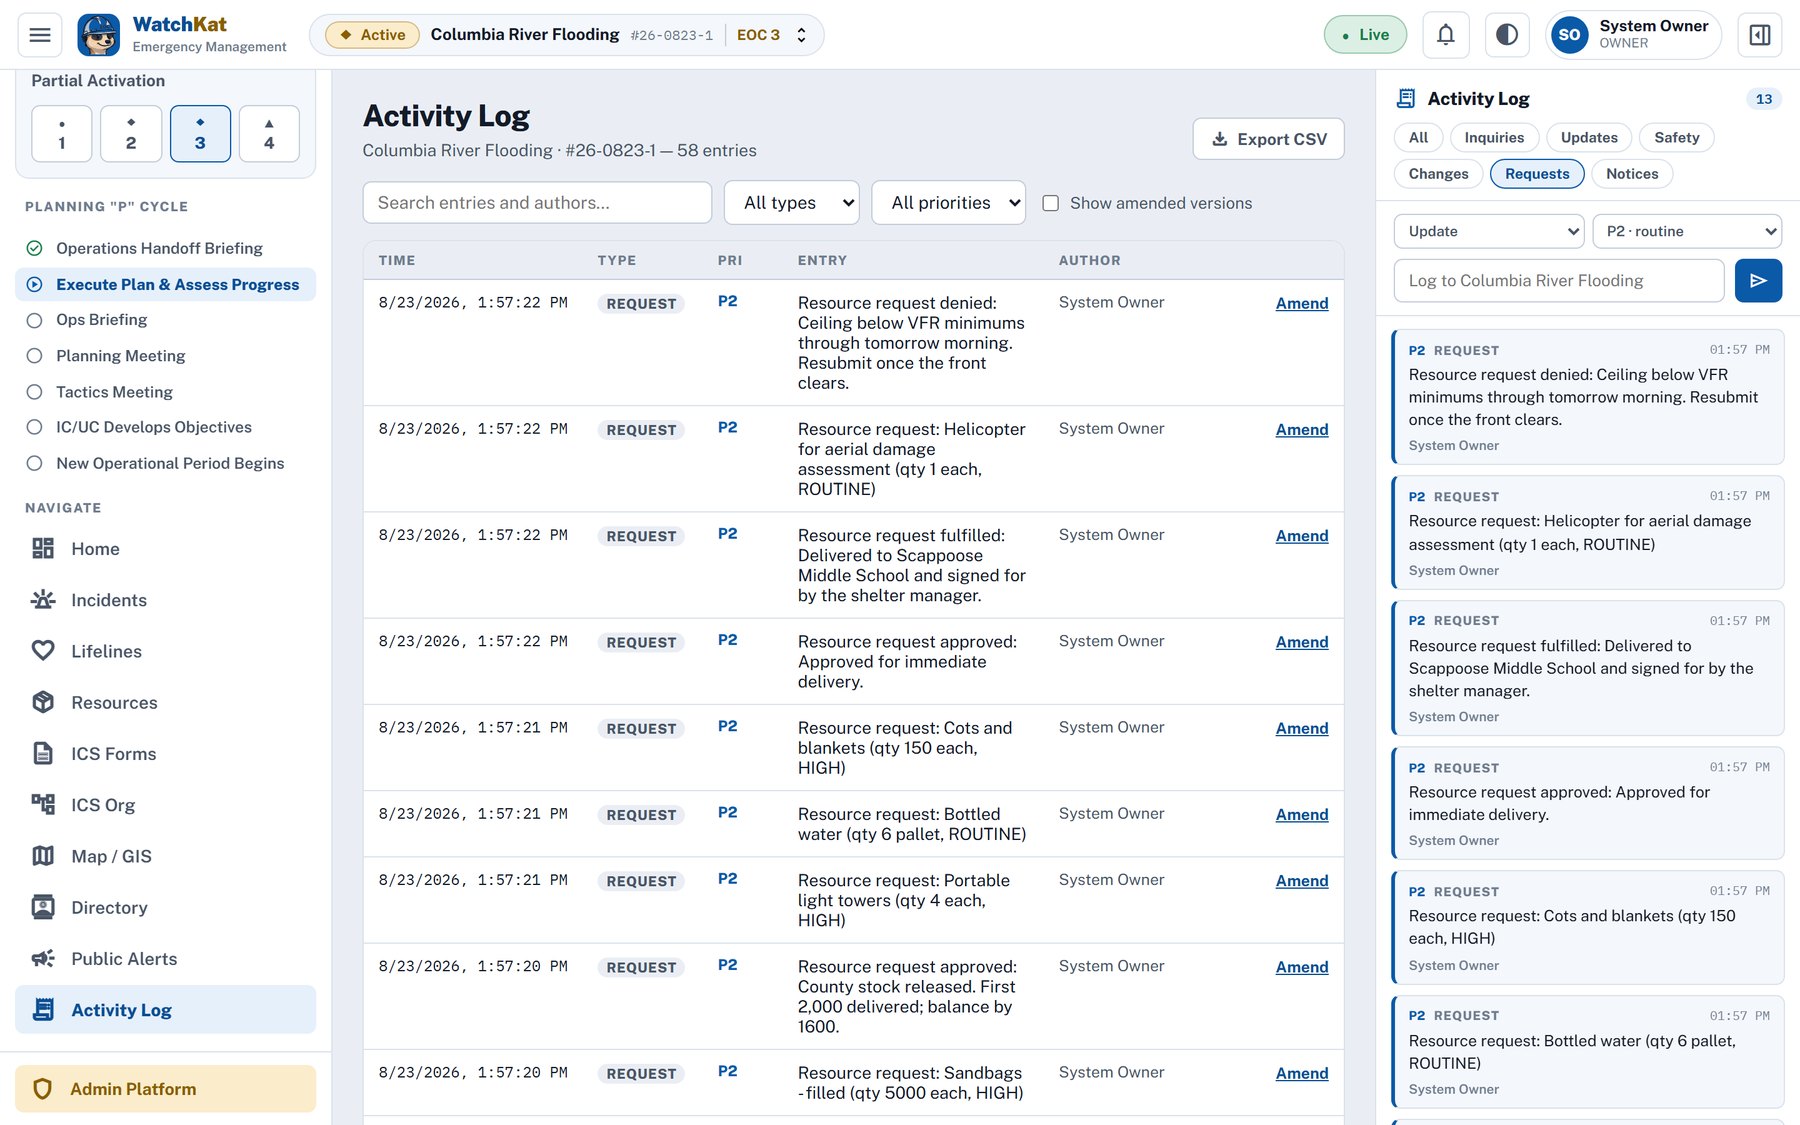Enable Show amended versions checkbox

(x=1051, y=203)
